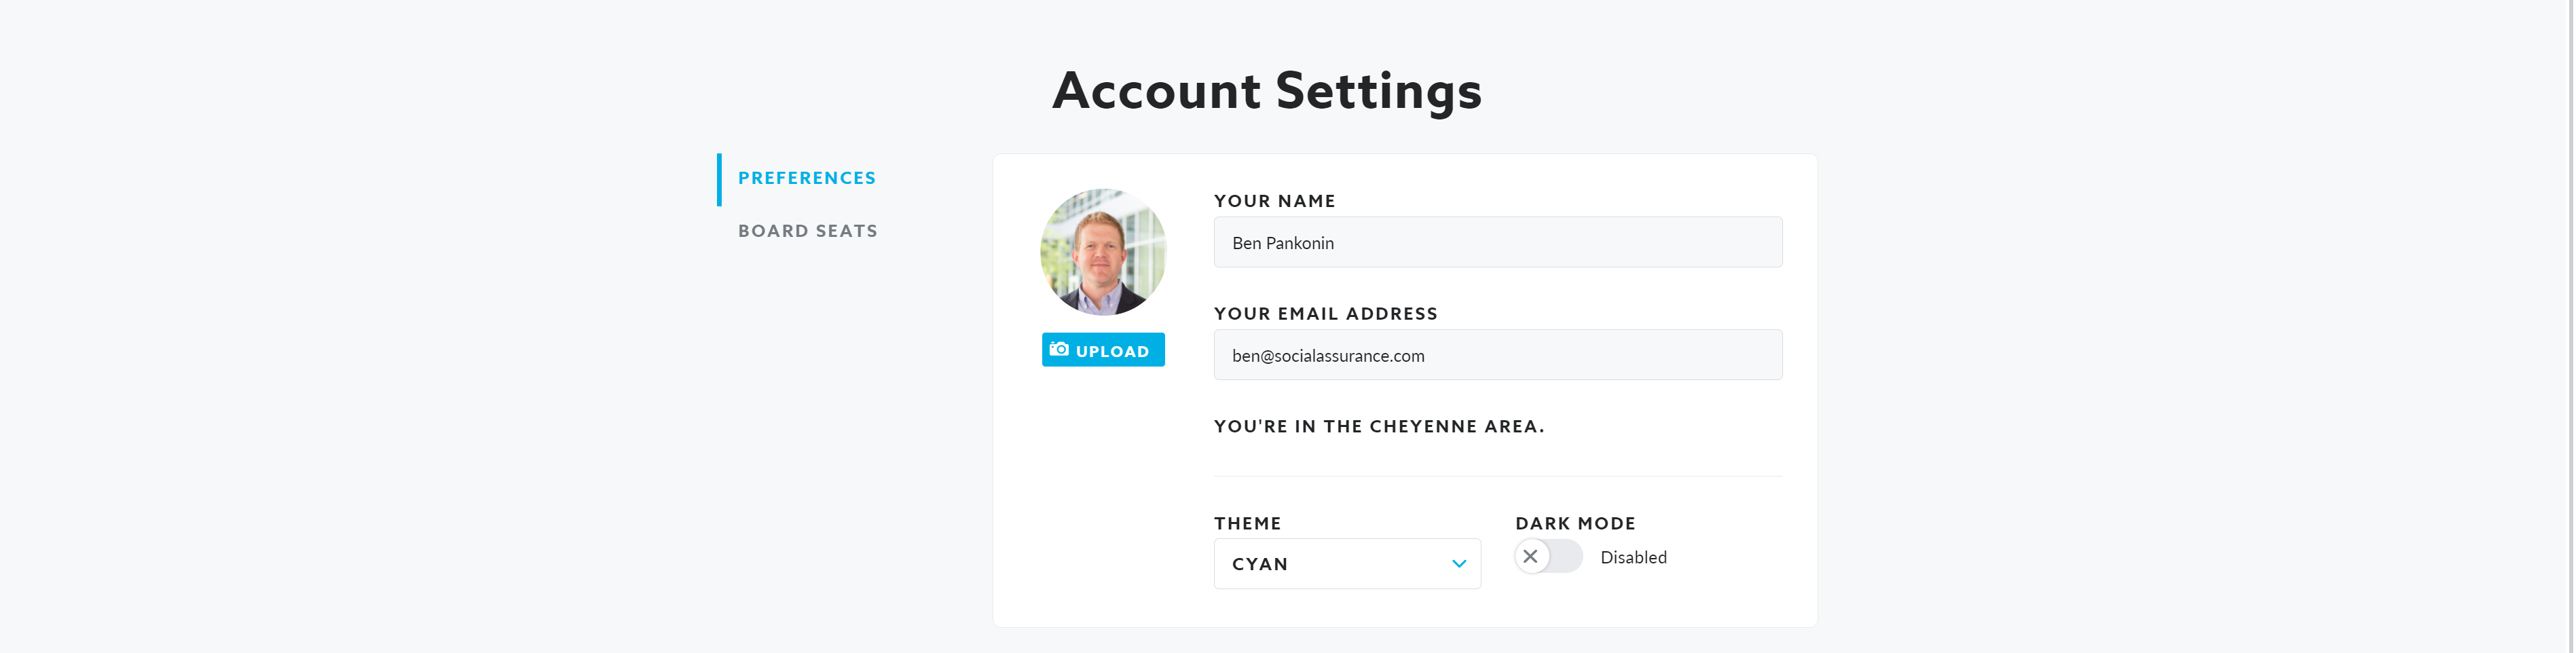Click the email address input field

pos(1497,356)
